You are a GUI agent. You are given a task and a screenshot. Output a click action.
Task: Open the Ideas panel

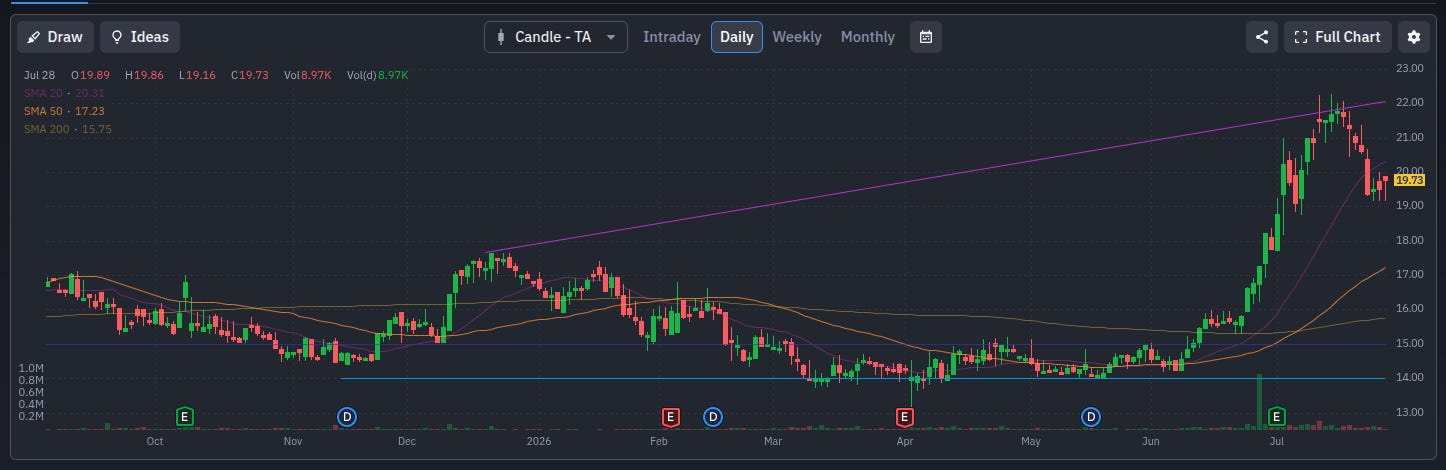(x=139, y=37)
